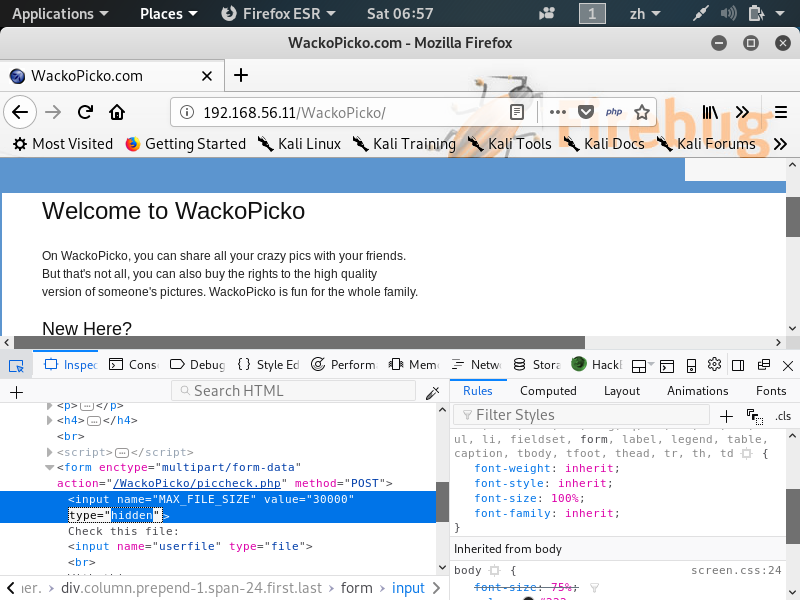This screenshot has height=600, width=800.
Task: Click the eyedropper color grabber icon
Action: 433,392
